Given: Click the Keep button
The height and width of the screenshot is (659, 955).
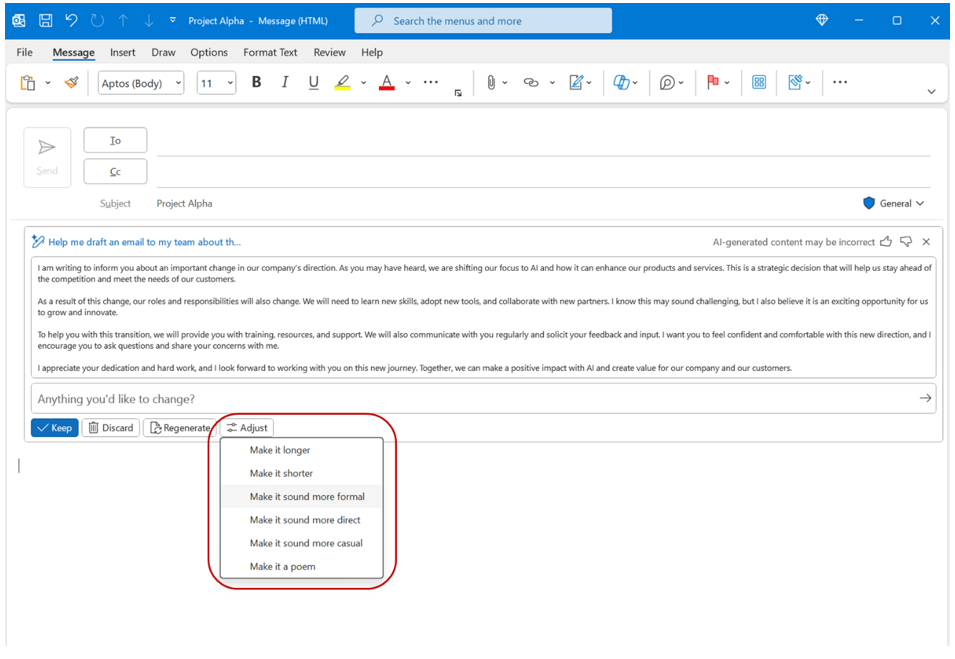Looking at the screenshot, I should point(54,428).
